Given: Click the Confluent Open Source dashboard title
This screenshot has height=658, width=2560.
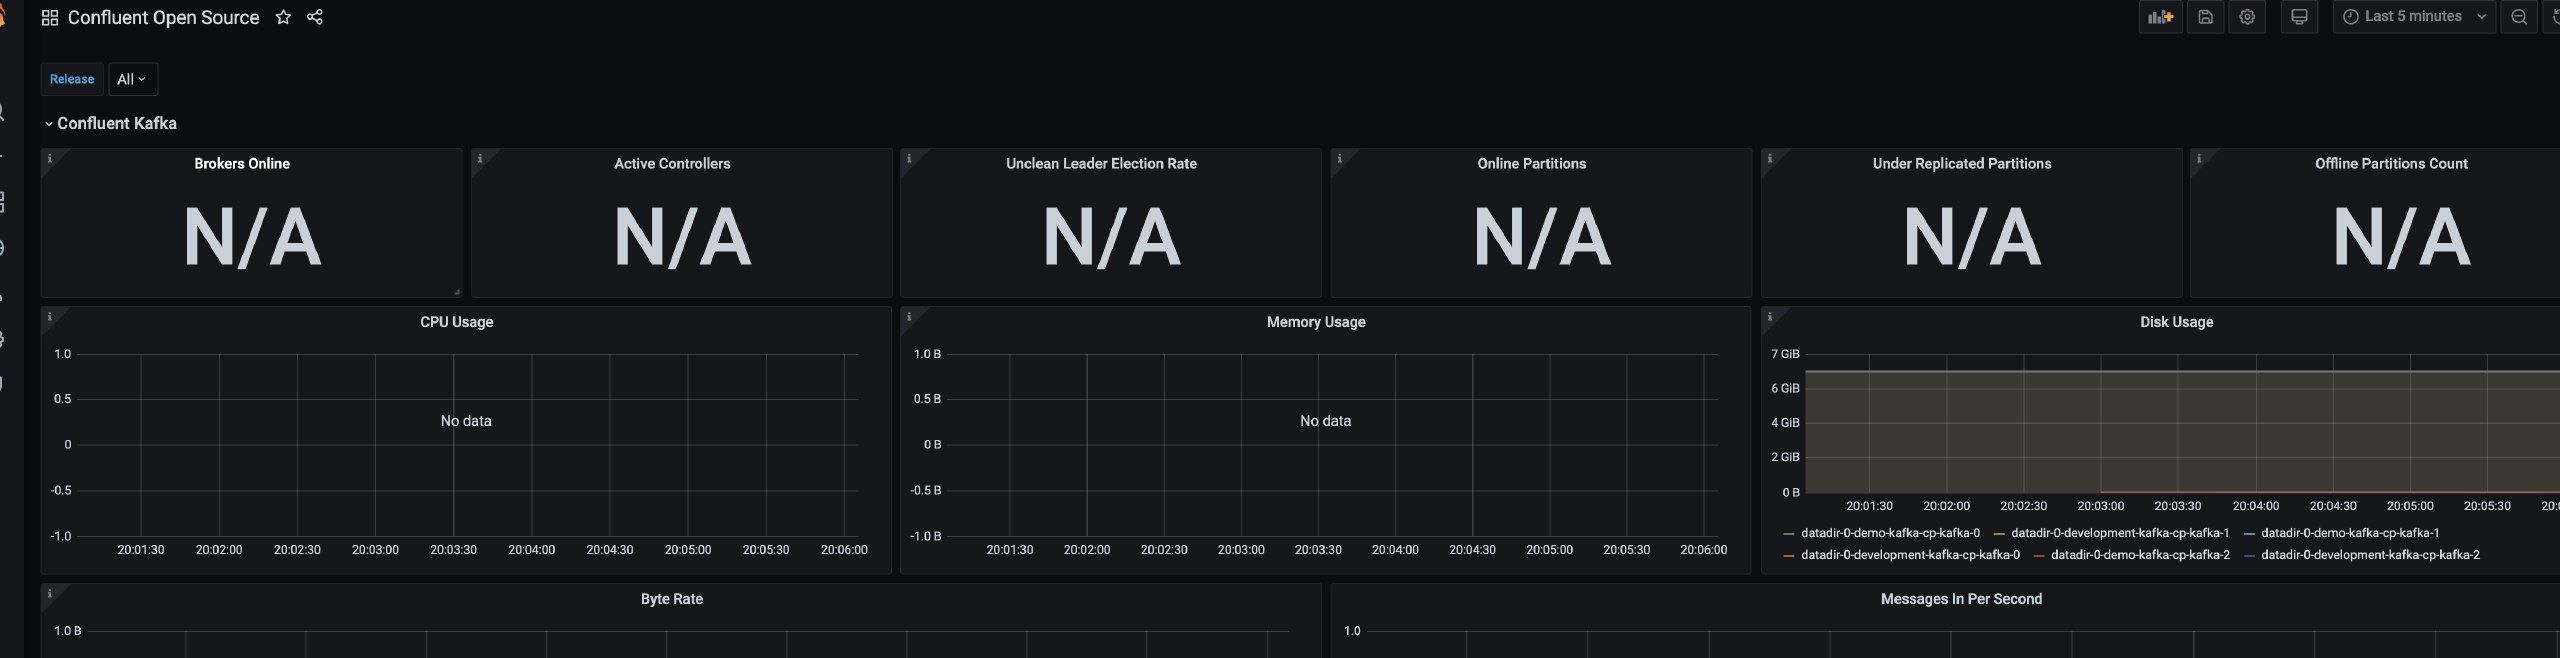Looking at the screenshot, I should tap(163, 18).
